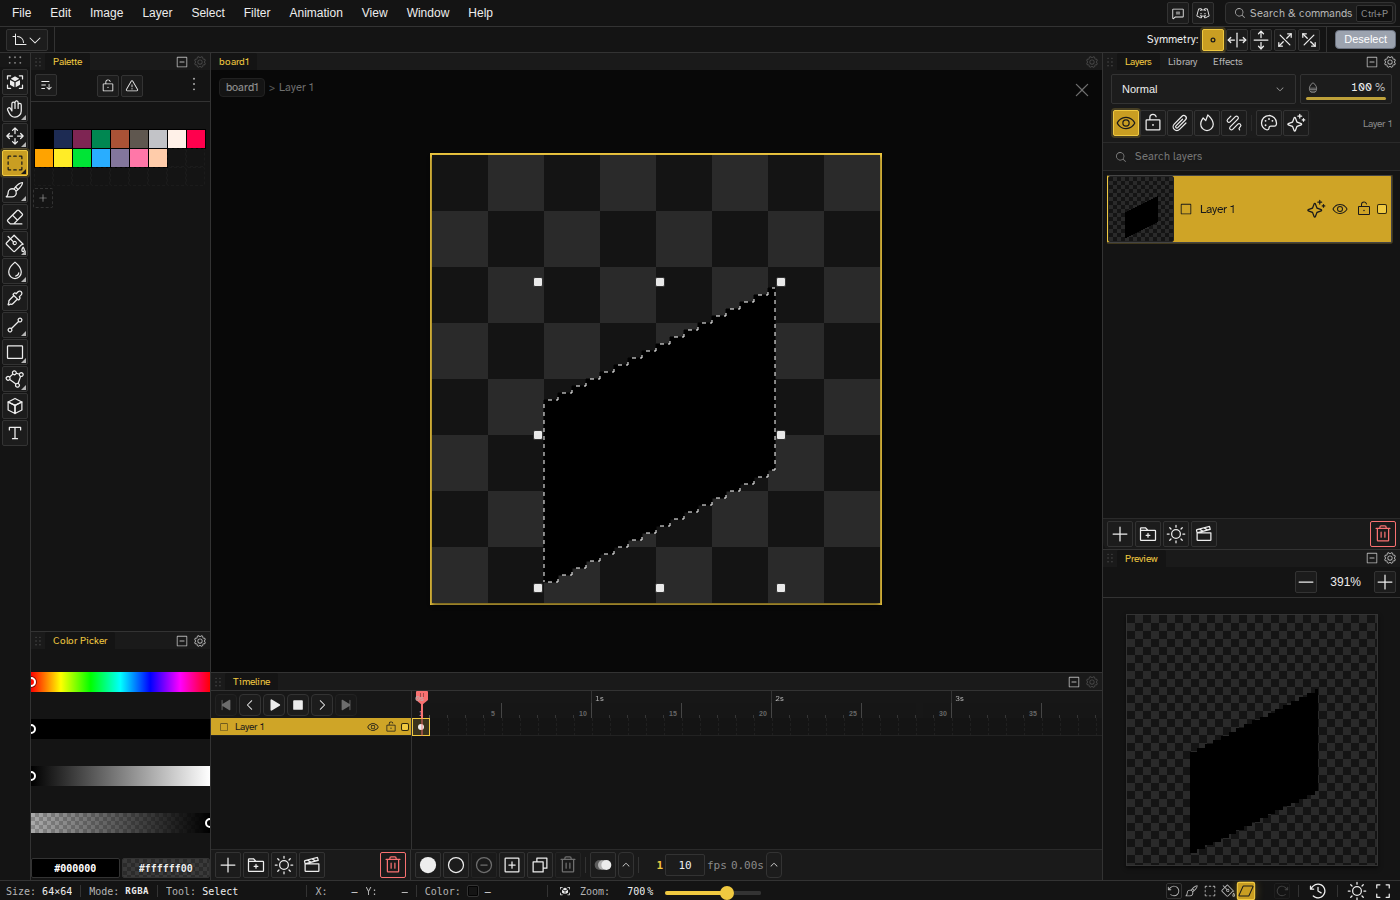Toggle the onion skin switch in Timeline
This screenshot has width=1400, height=900.
603,865
